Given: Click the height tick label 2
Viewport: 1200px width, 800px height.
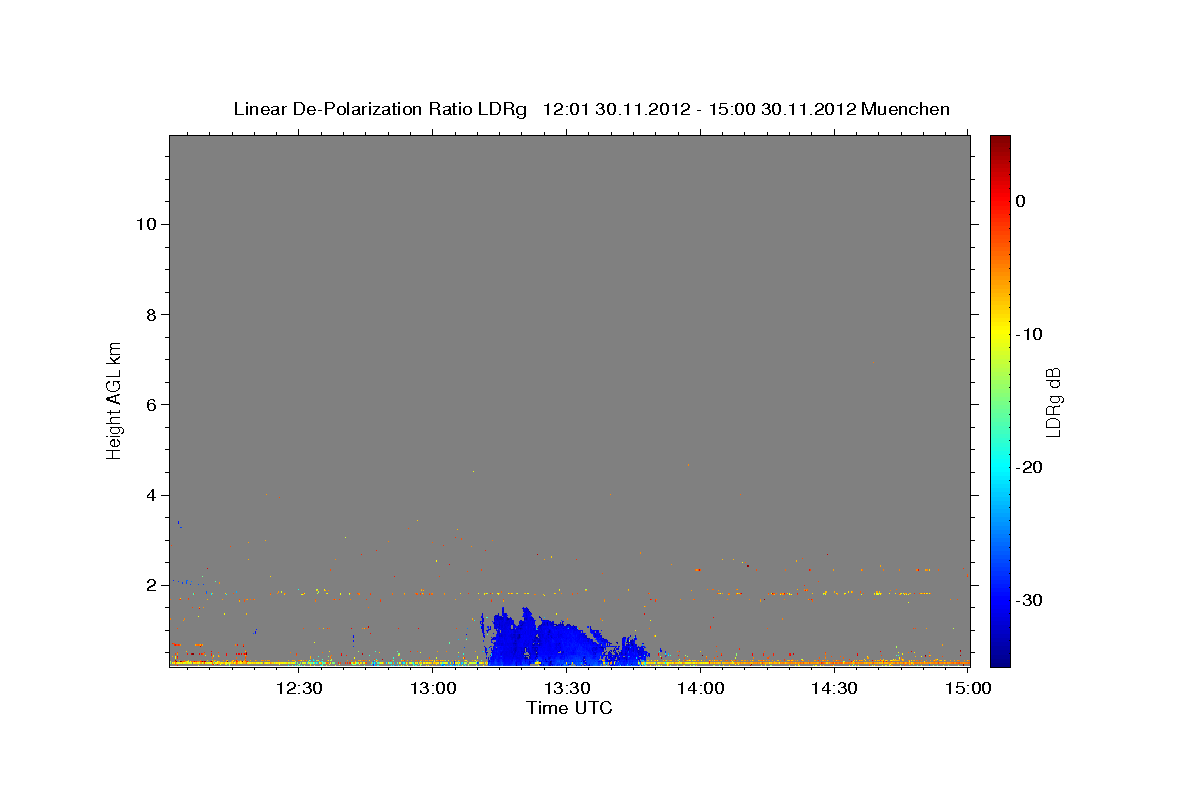Looking at the screenshot, I should pos(150,585).
